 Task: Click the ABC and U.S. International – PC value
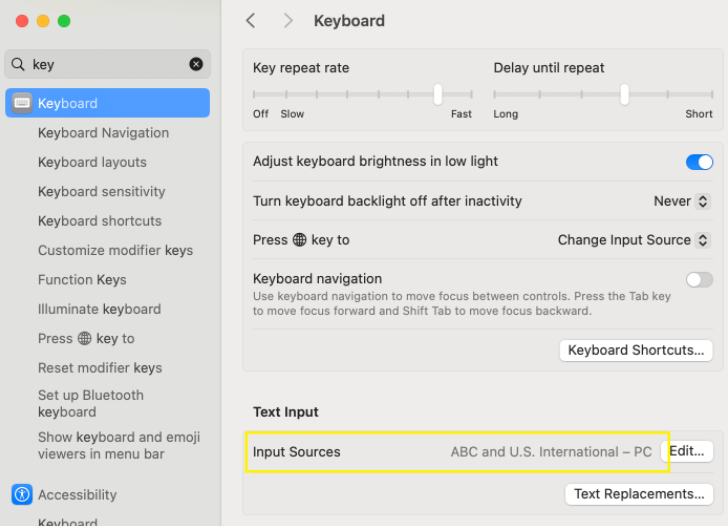coord(551,452)
